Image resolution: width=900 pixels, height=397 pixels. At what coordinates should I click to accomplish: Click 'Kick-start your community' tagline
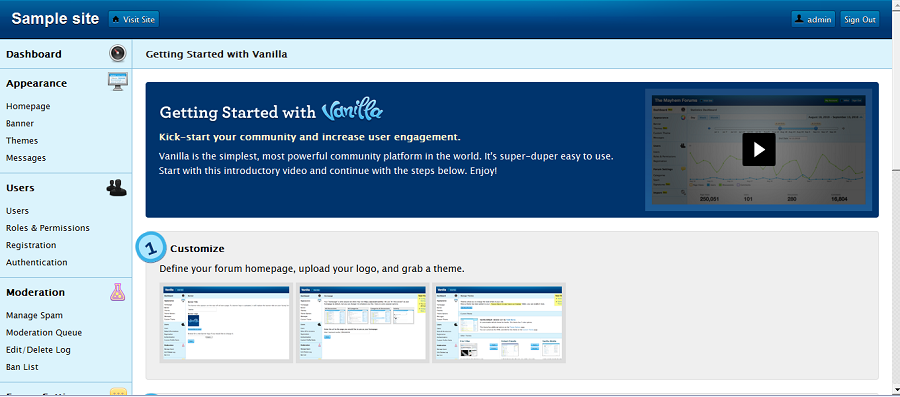tap(310, 137)
